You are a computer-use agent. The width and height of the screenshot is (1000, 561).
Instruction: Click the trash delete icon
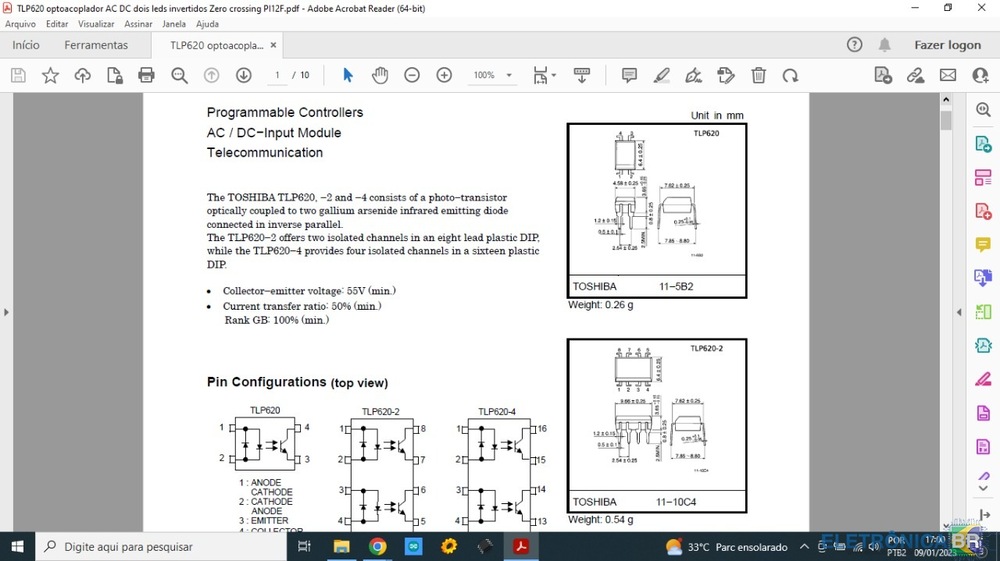click(x=758, y=75)
